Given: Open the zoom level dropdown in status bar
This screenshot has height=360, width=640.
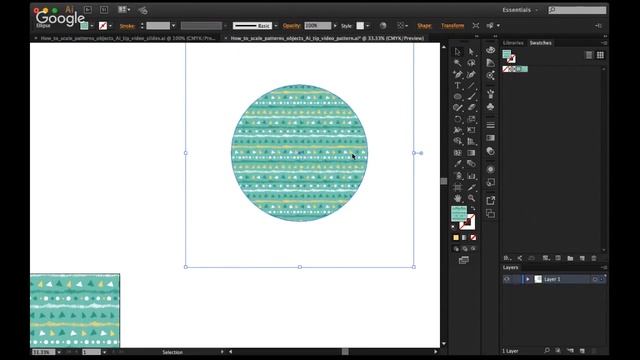Looking at the screenshot, I should tap(59, 352).
